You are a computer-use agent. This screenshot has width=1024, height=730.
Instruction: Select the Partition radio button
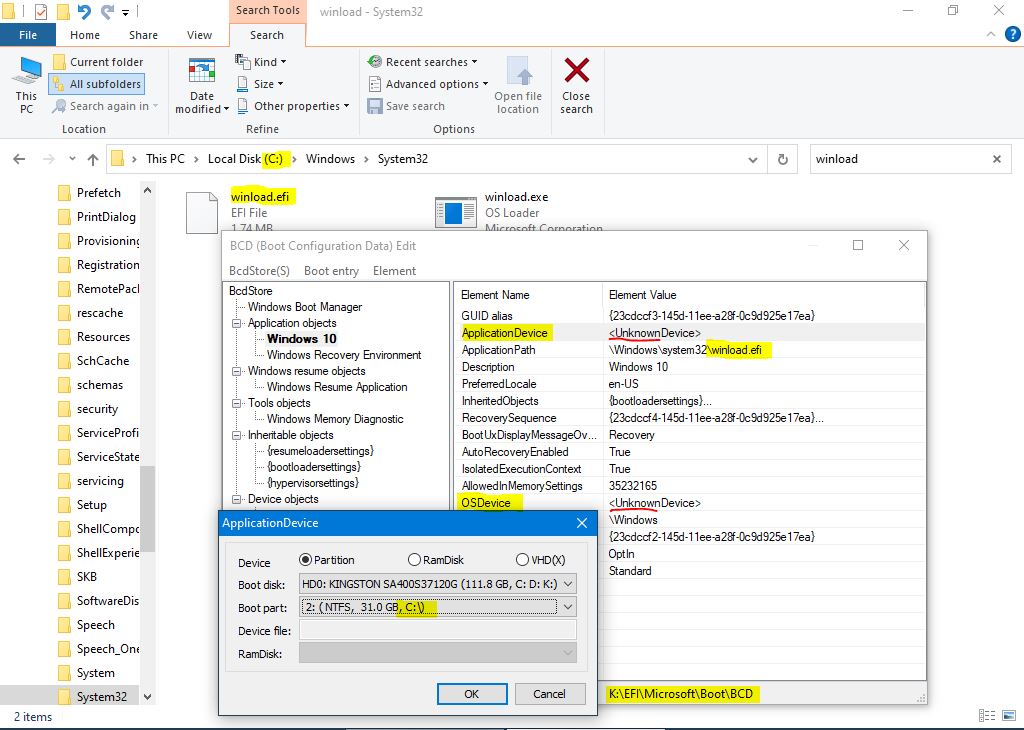pyautogui.click(x=306, y=560)
